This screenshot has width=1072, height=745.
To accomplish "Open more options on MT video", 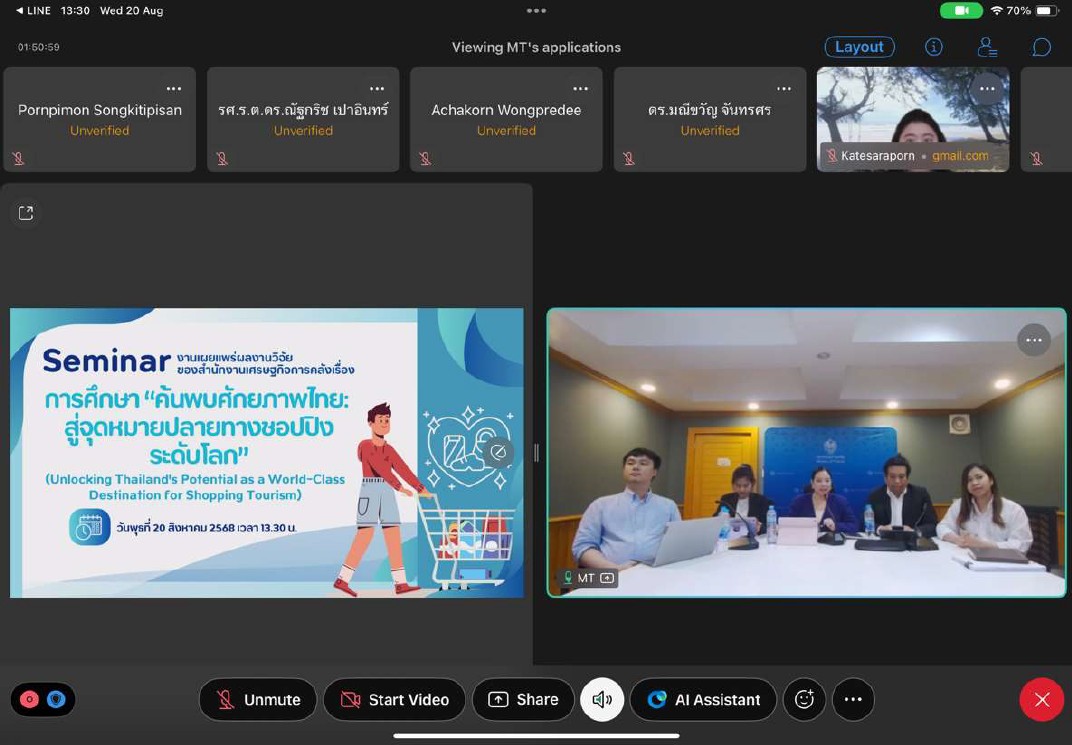I will pos(1034,340).
